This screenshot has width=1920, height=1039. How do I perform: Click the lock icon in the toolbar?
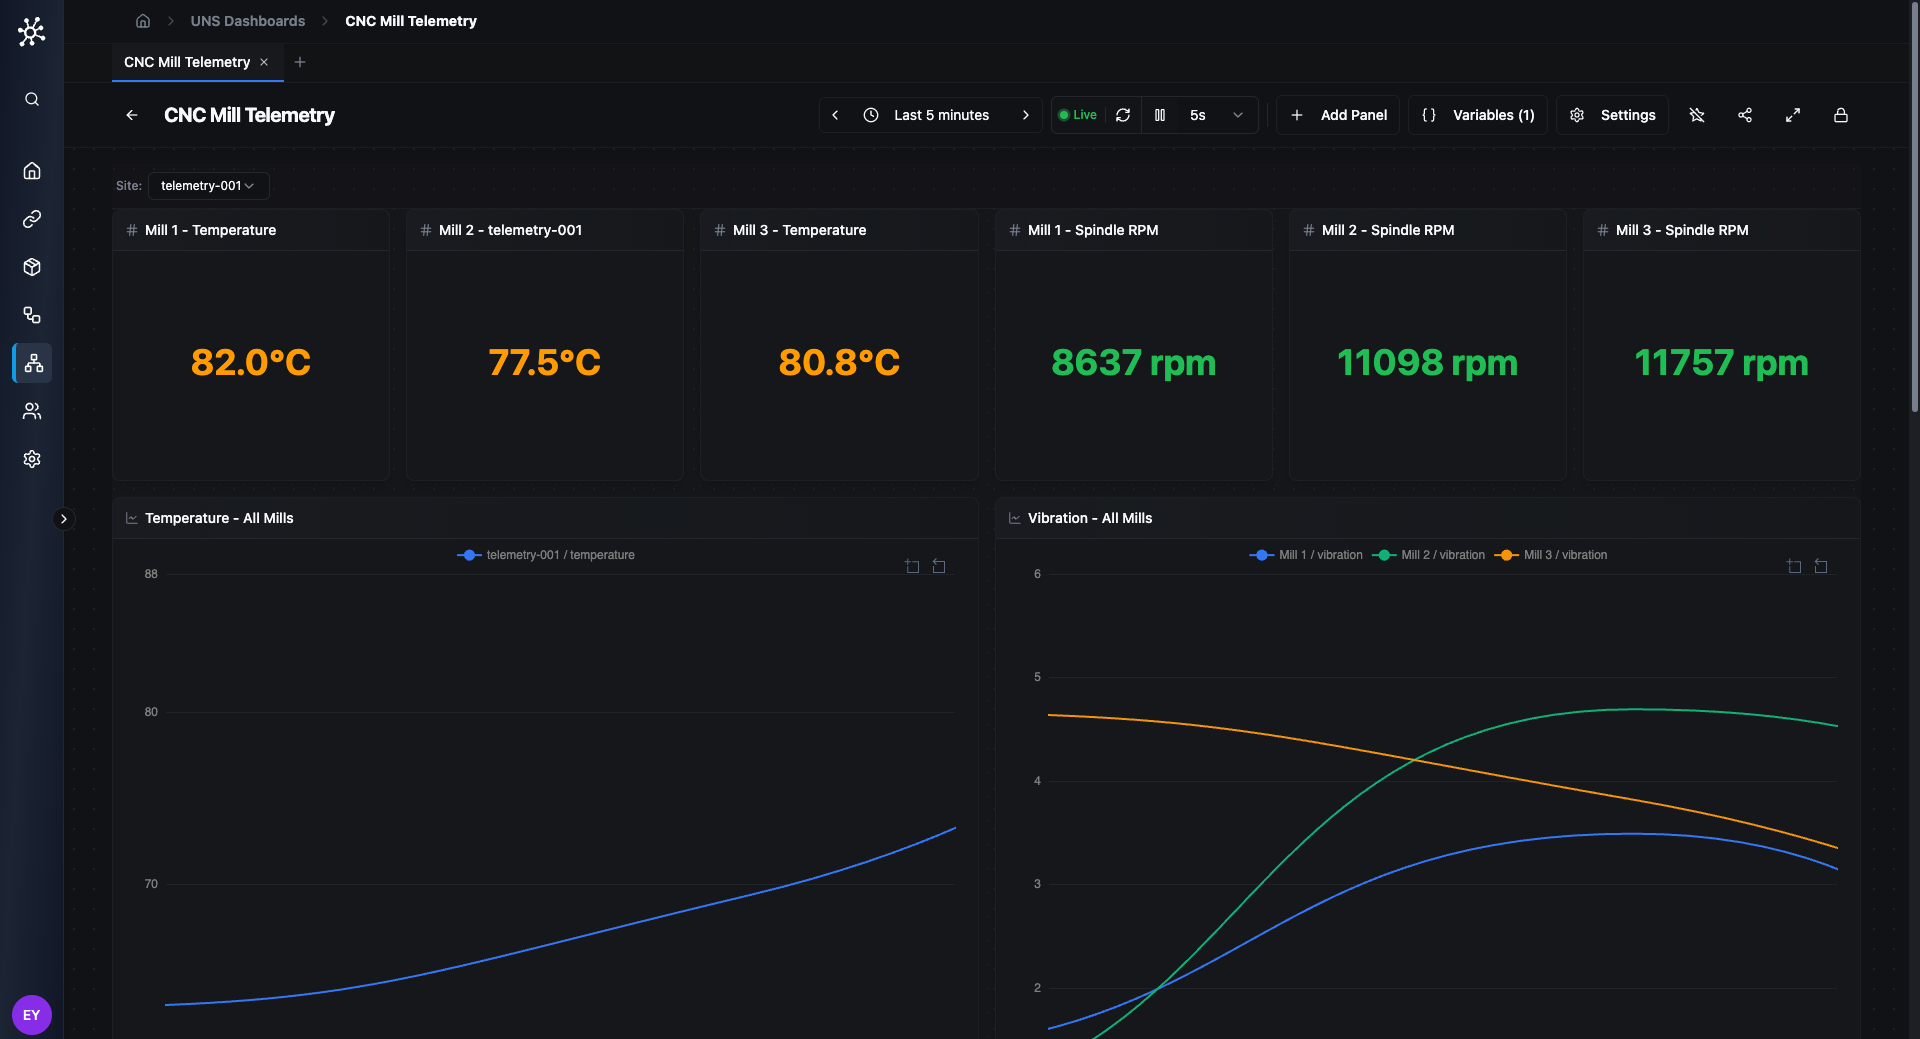point(1841,116)
